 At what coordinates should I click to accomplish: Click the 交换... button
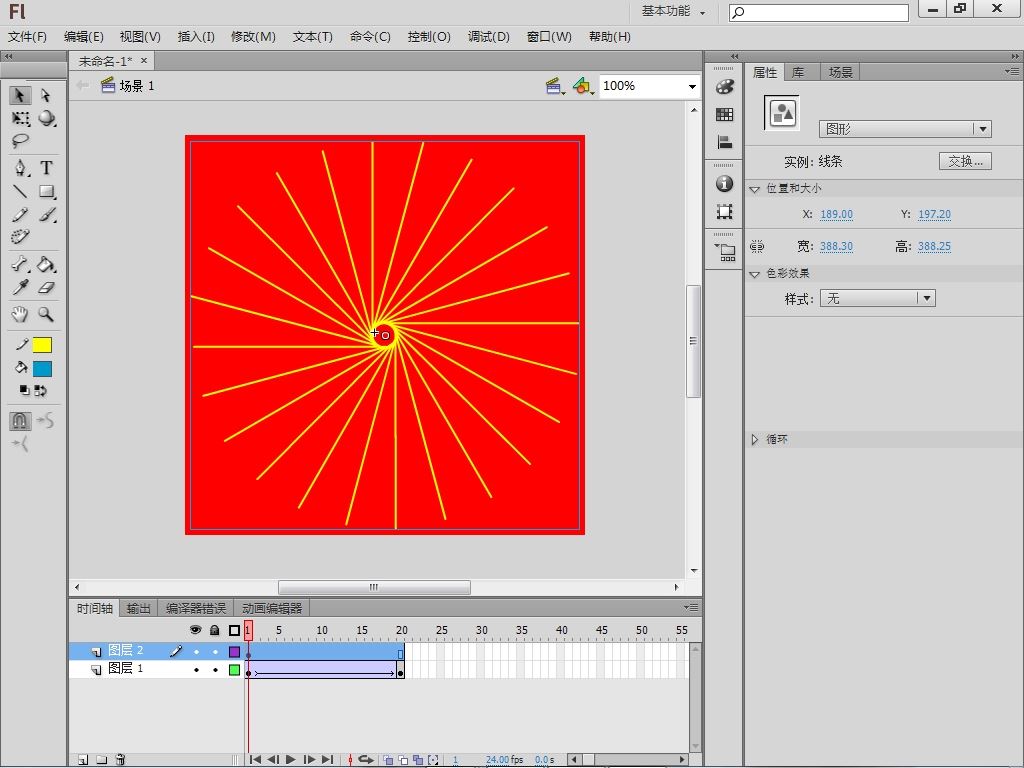(x=964, y=161)
